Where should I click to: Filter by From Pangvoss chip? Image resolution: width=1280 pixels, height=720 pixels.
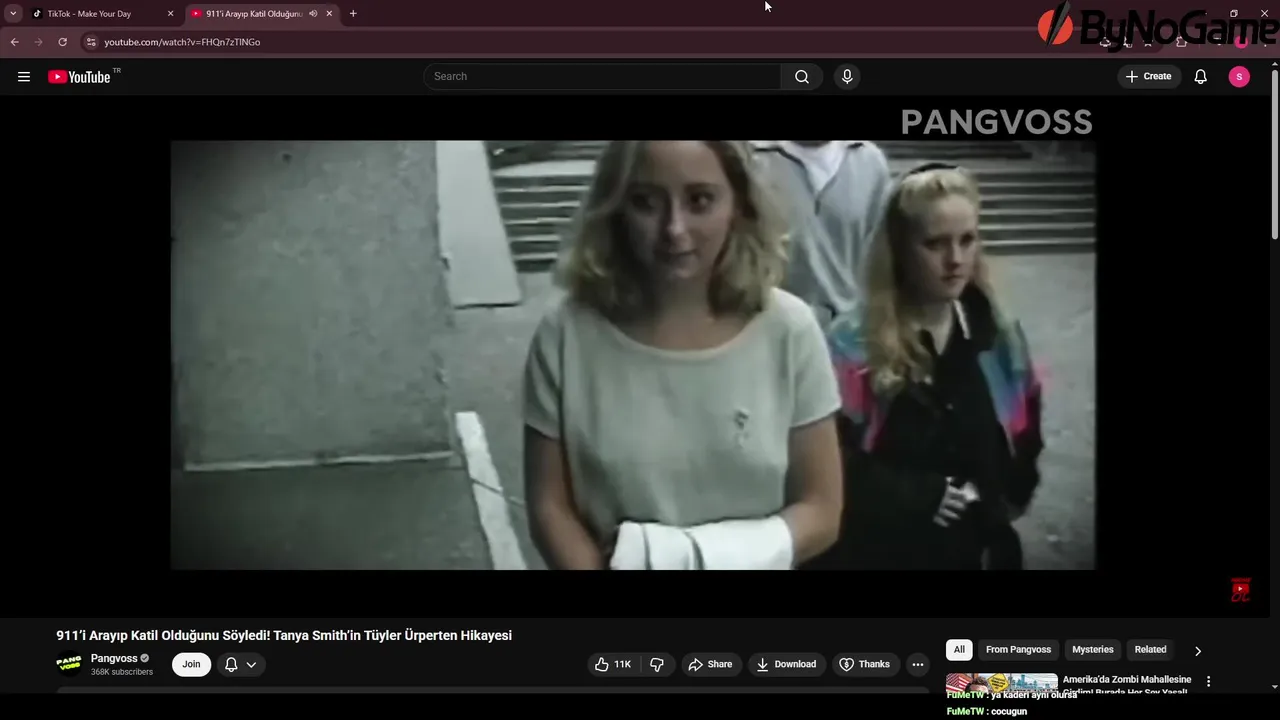[1018, 650]
